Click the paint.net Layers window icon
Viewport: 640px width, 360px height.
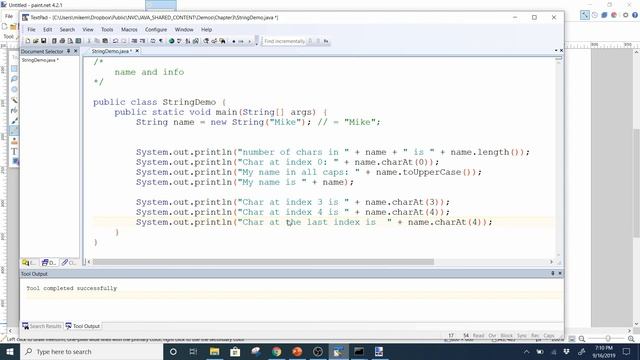604,15
